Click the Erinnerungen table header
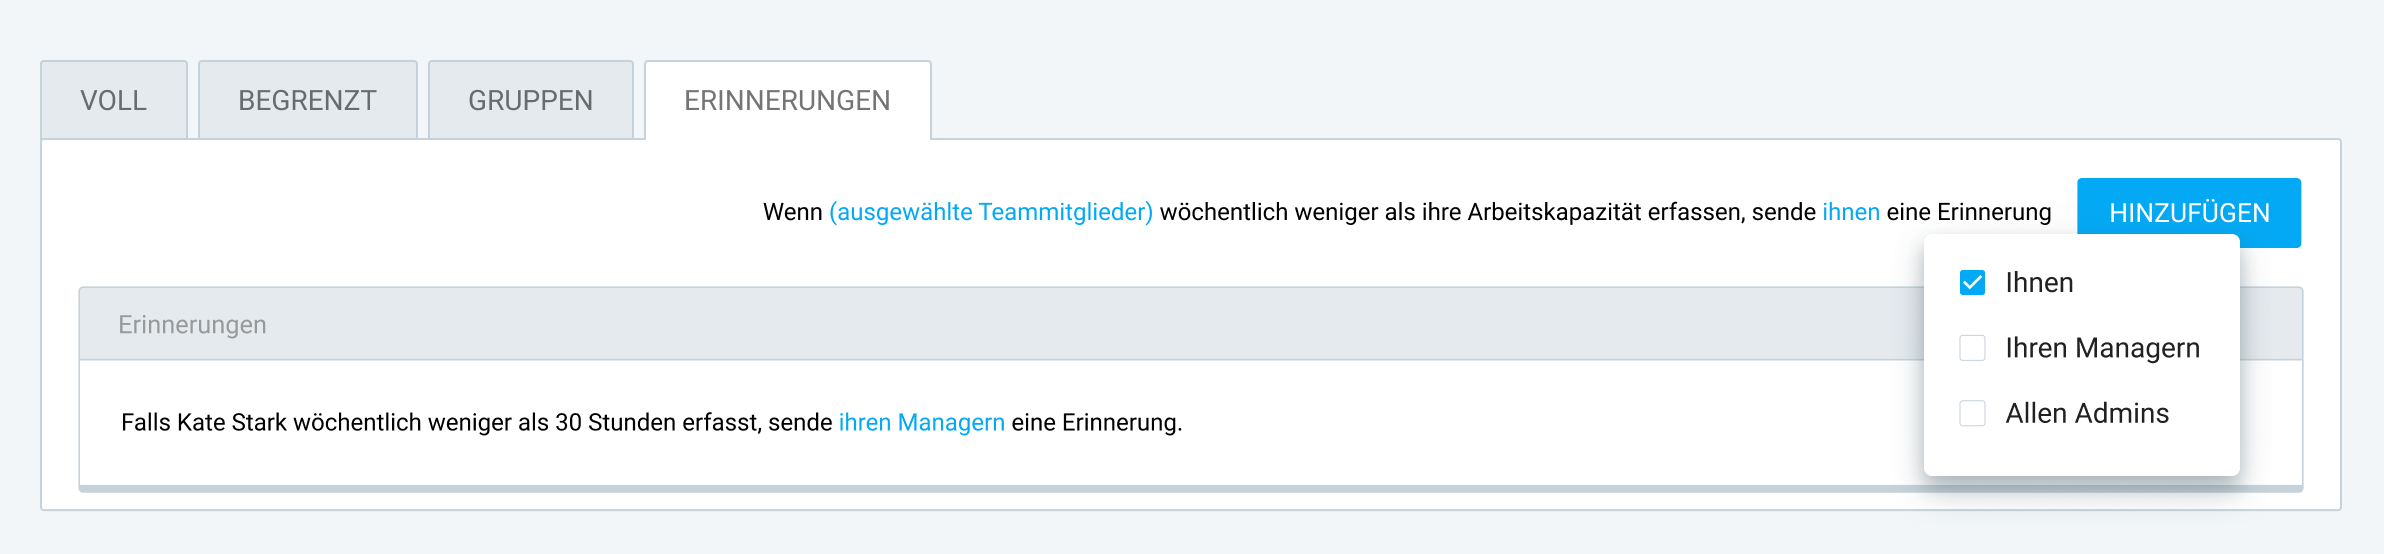The image size is (2384, 554). pyautogui.click(x=192, y=325)
